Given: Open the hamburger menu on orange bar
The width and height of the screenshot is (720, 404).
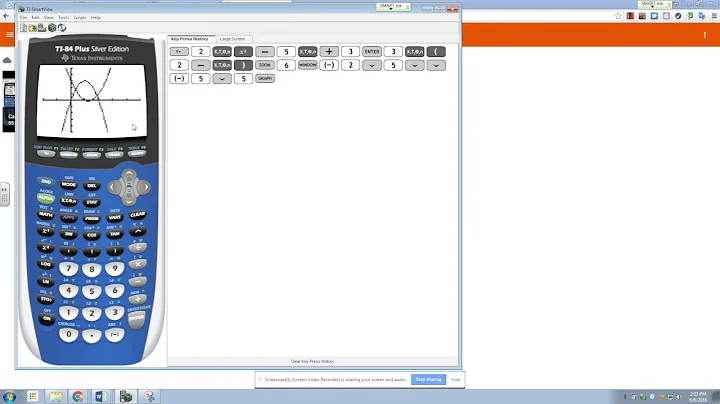Looking at the screenshot, I should [x=10, y=35].
